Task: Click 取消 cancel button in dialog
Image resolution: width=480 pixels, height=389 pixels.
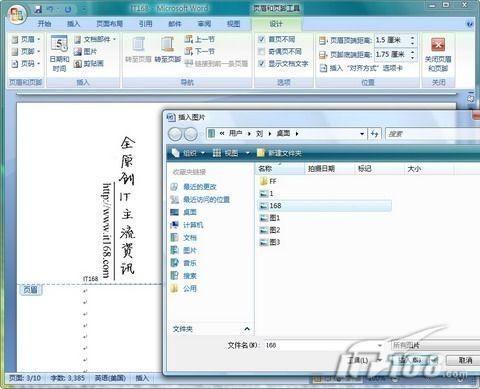Action: (x=465, y=360)
